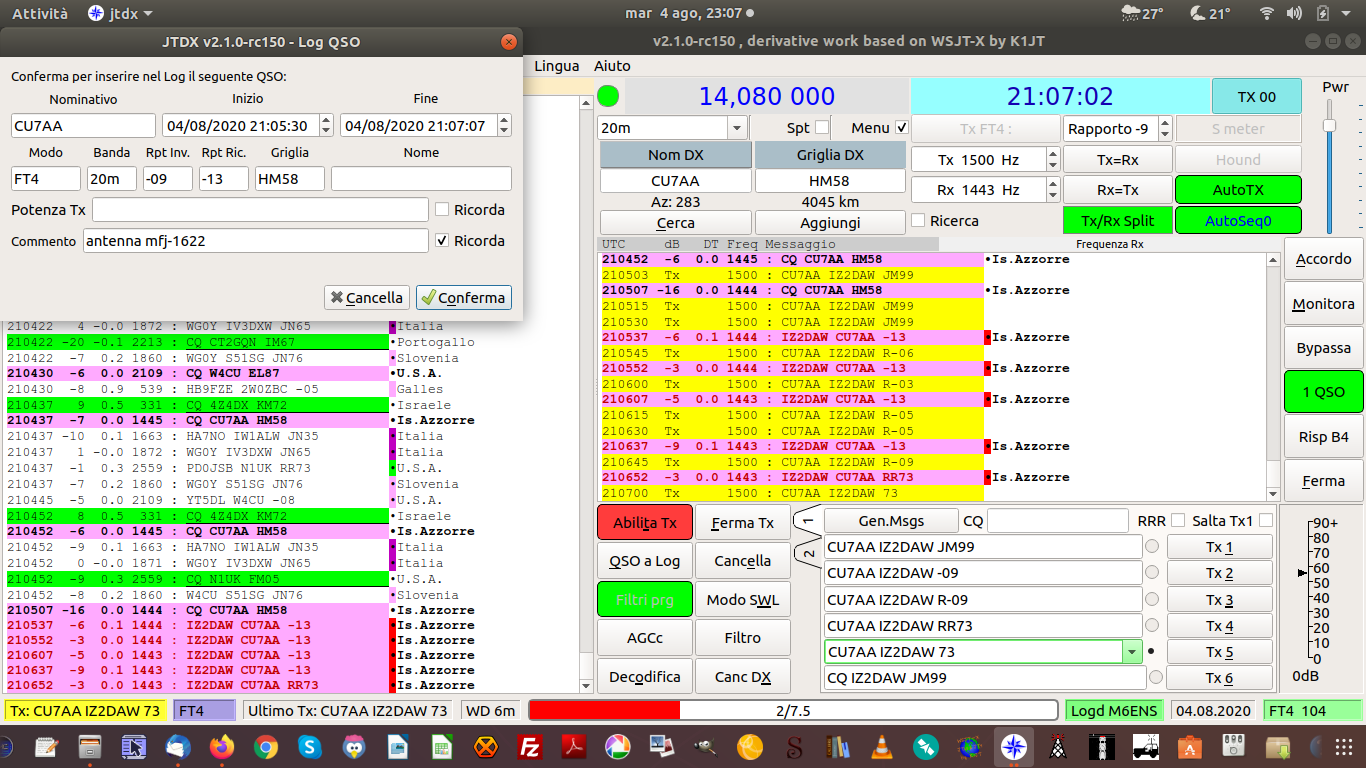Untick Ricorda next to the Commento field
The image size is (1366, 768).
(442, 241)
